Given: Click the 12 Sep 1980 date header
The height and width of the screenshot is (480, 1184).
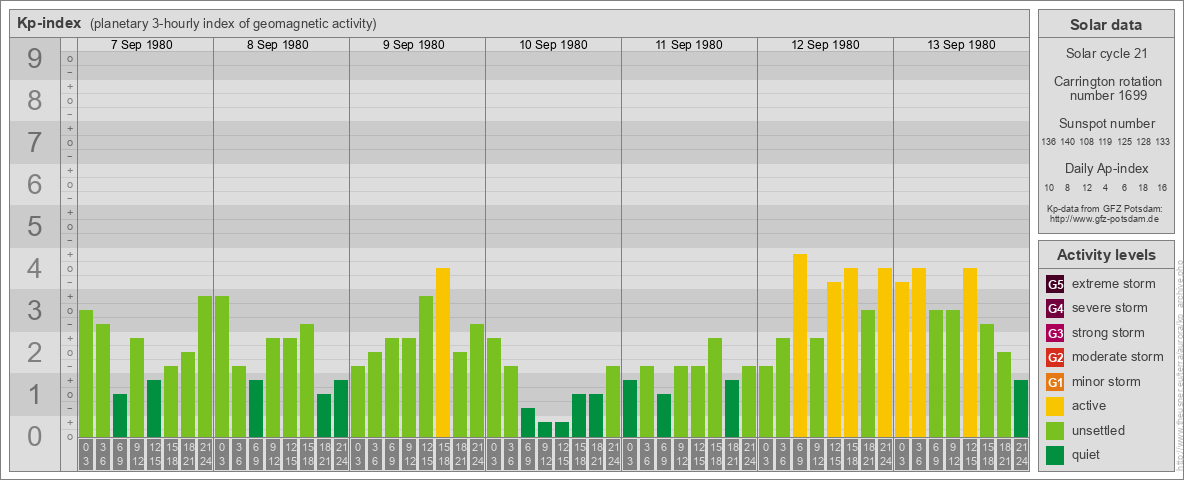Looking at the screenshot, I should pos(825,45).
